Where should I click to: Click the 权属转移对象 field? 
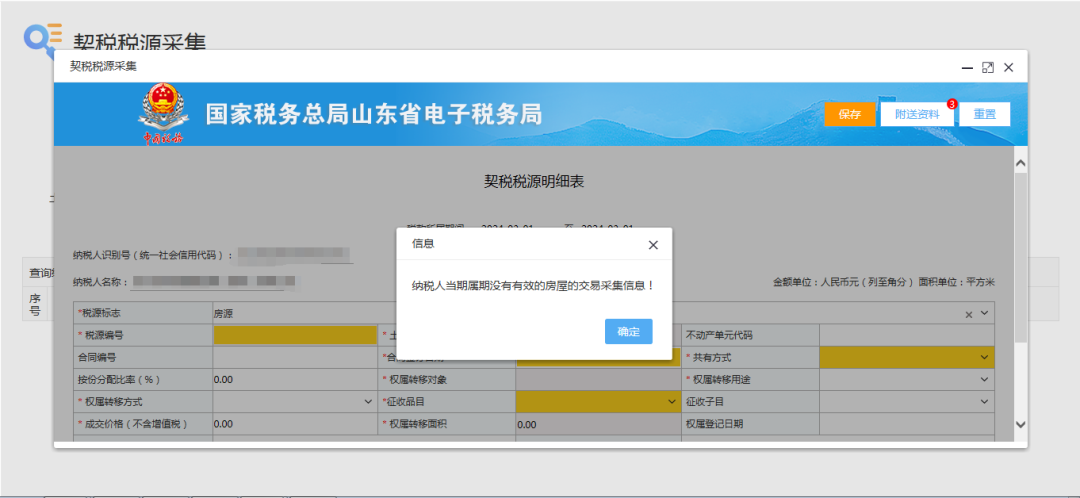[x=598, y=380]
